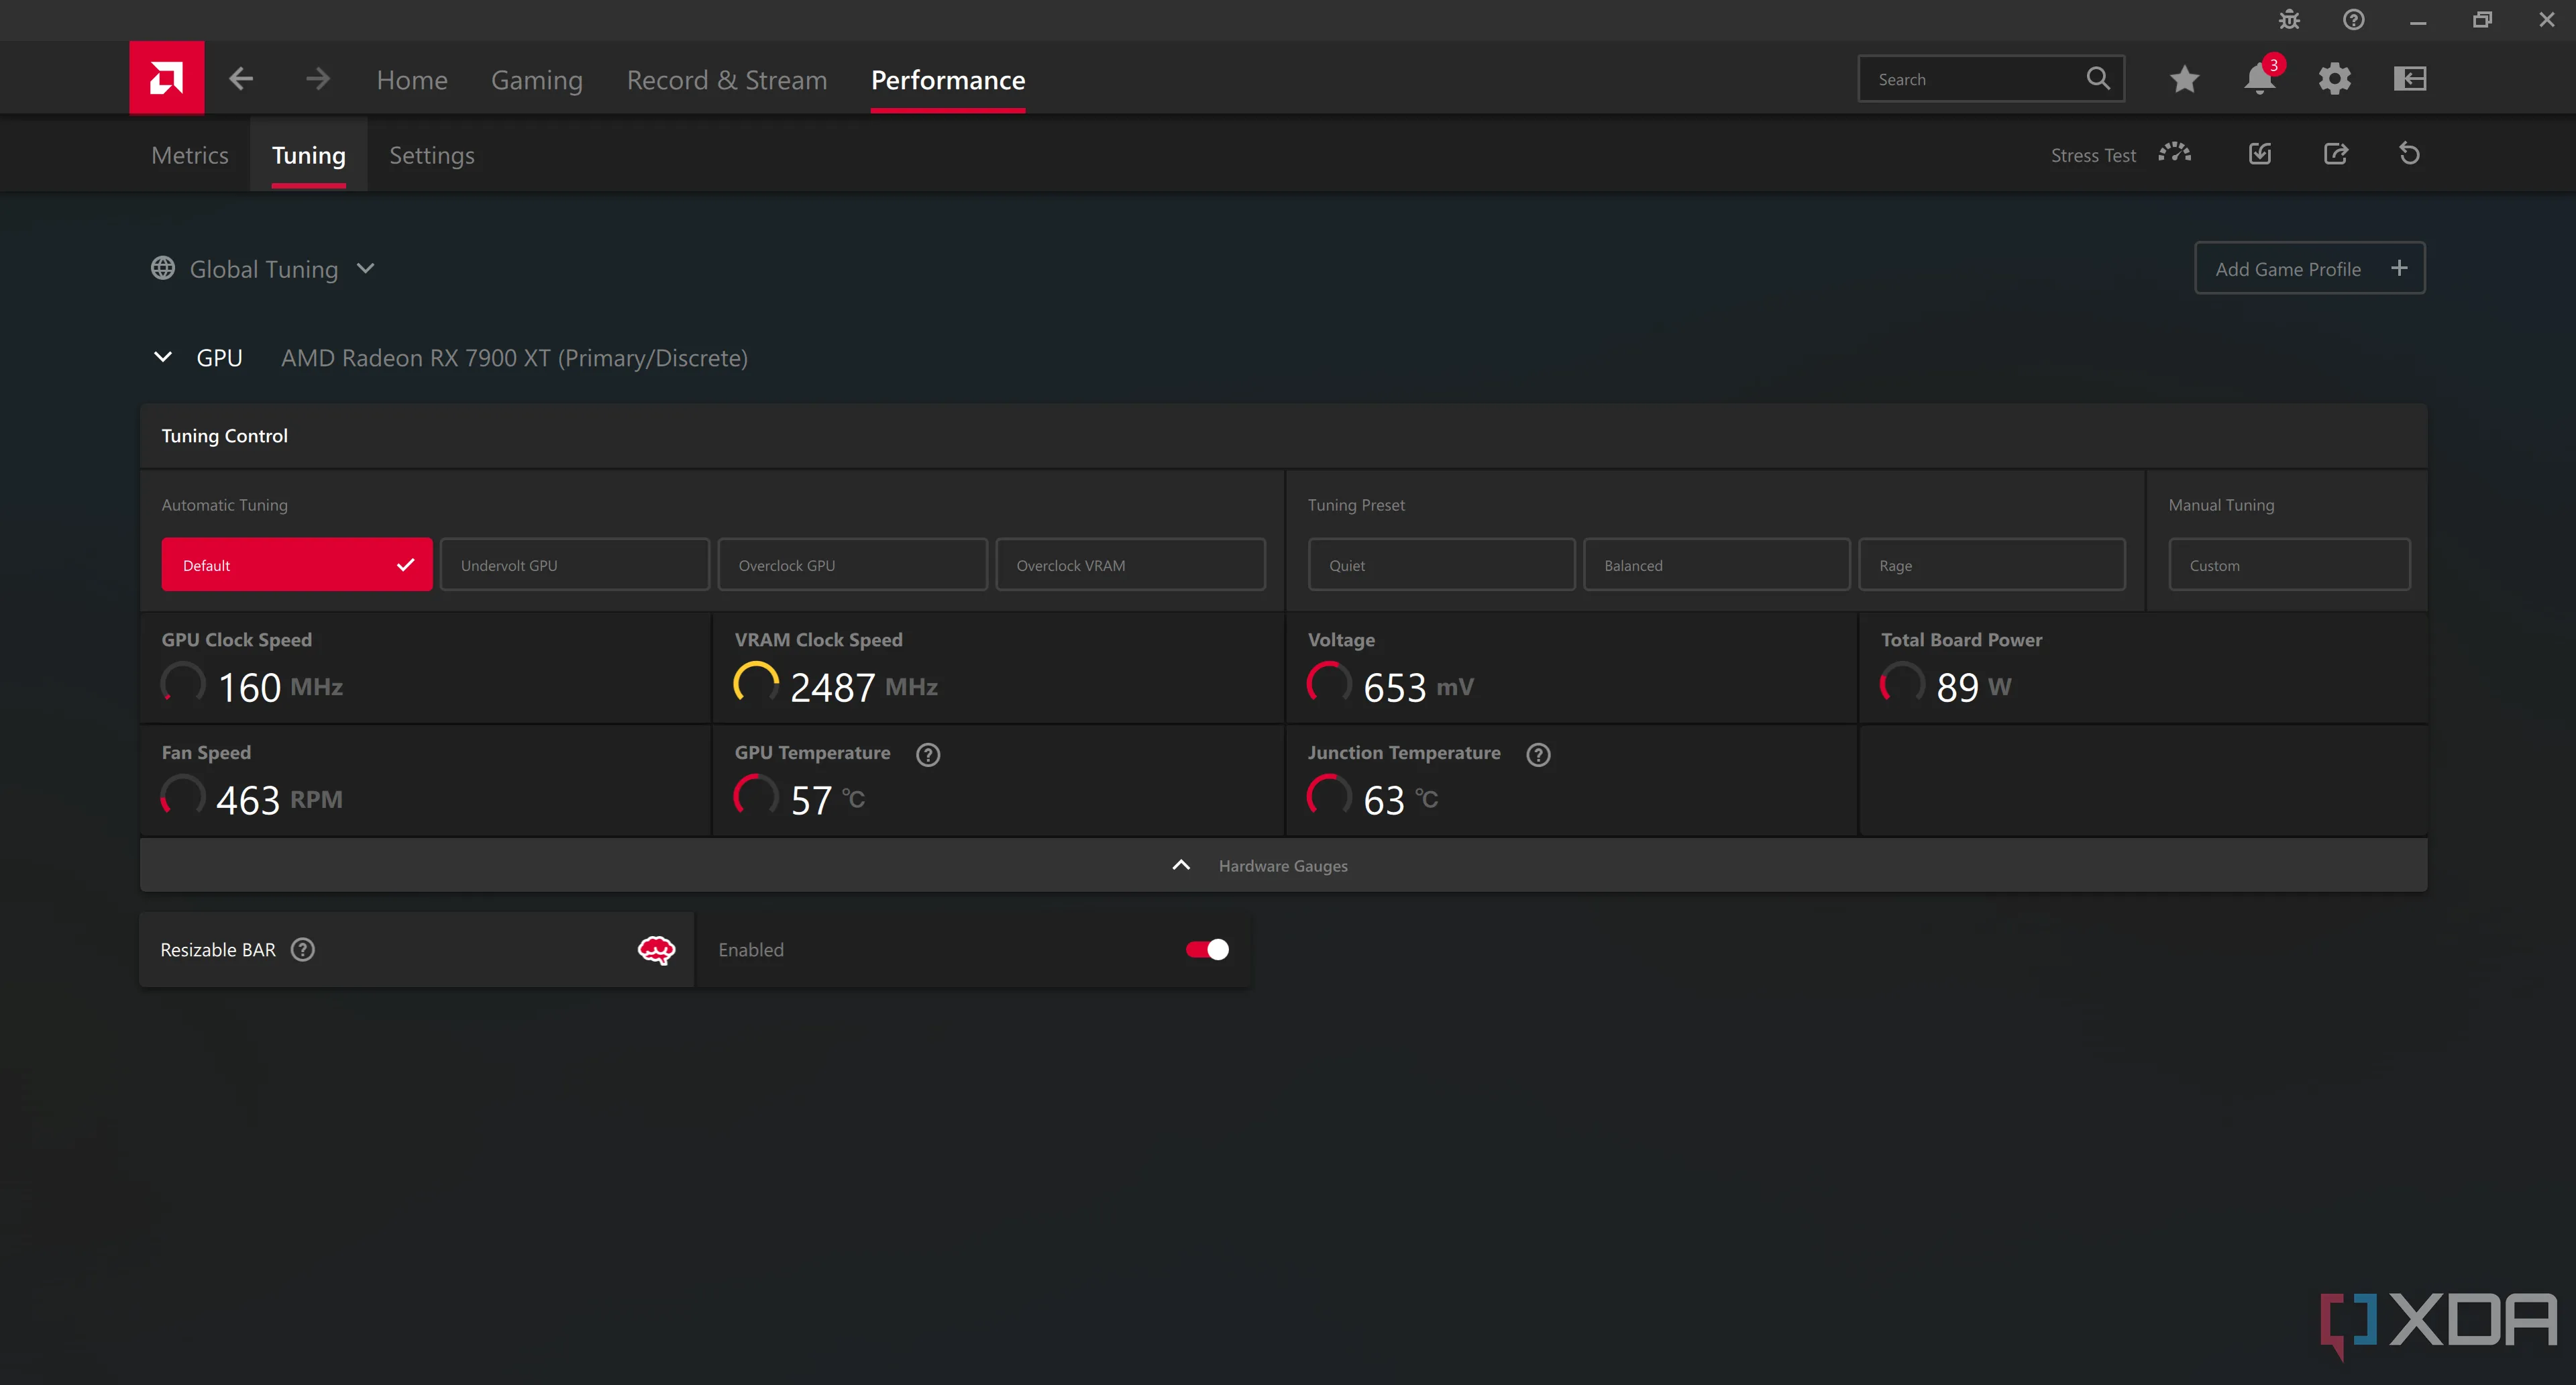Image resolution: width=2576 pixels, height=1385 pixels.
Task: Switch to the Settings sub-tab
Action: click(432, 155)
